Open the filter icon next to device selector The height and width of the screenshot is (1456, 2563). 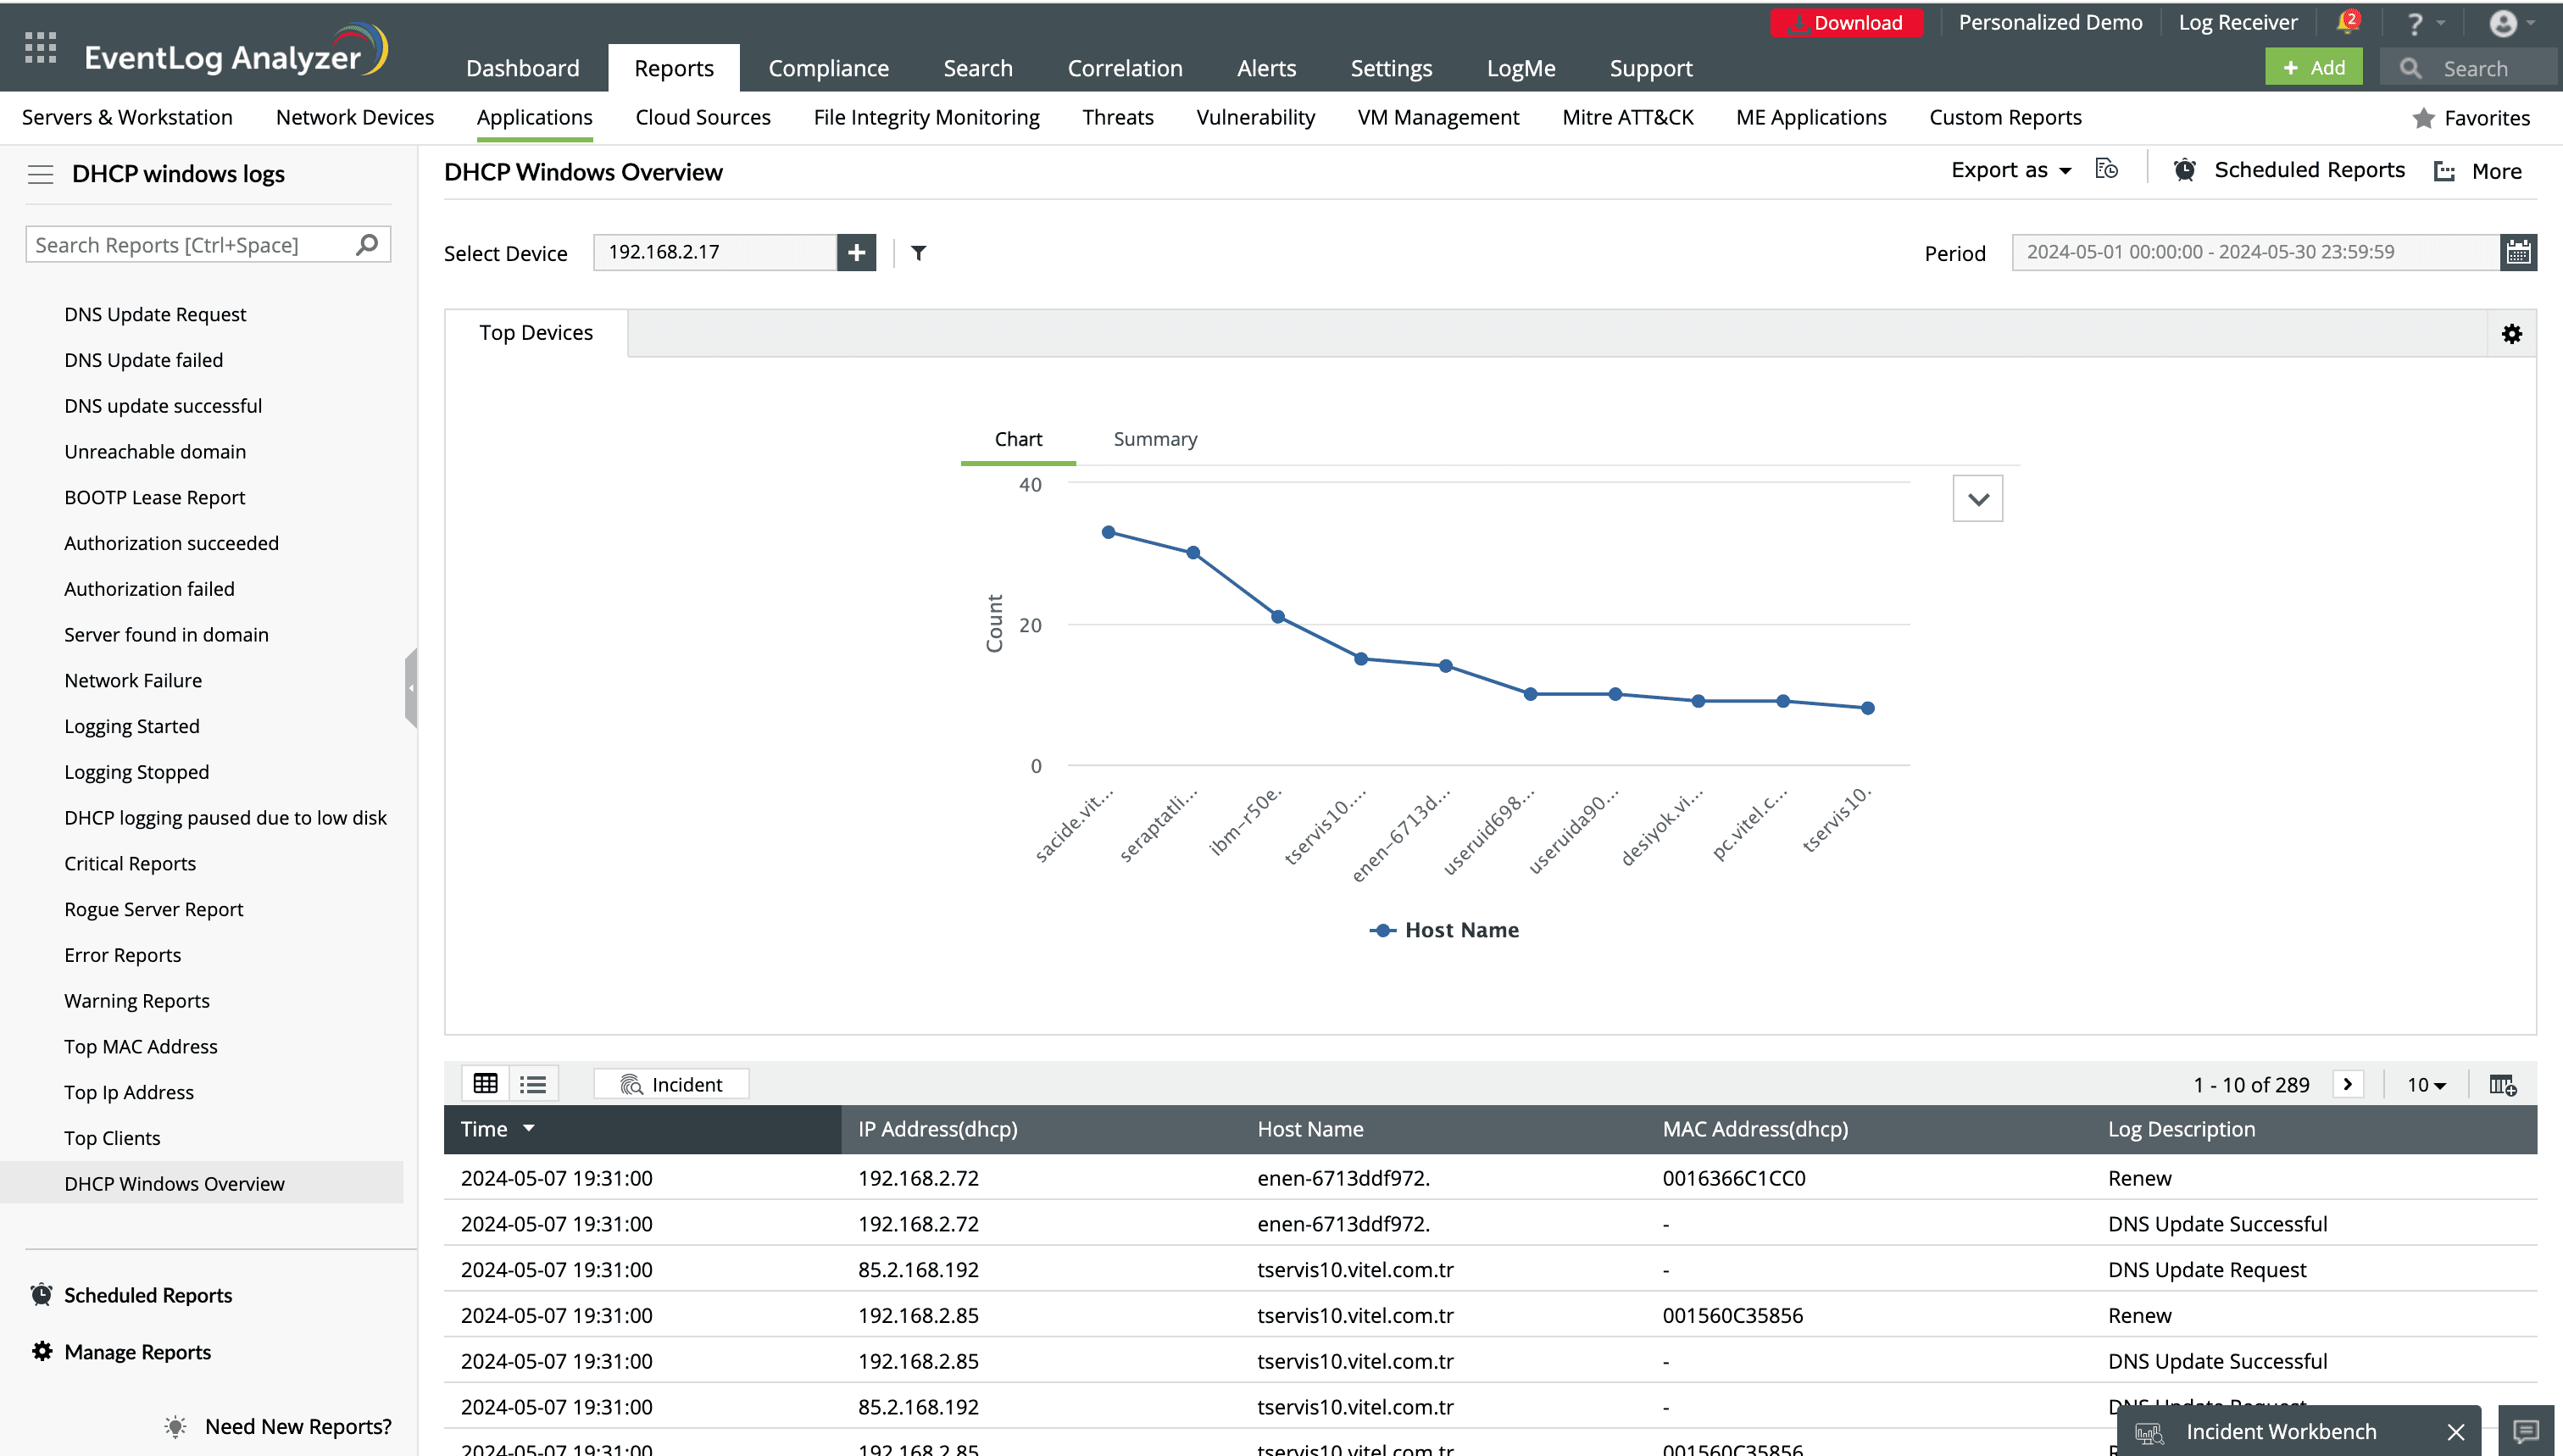[x=917, y=253]
